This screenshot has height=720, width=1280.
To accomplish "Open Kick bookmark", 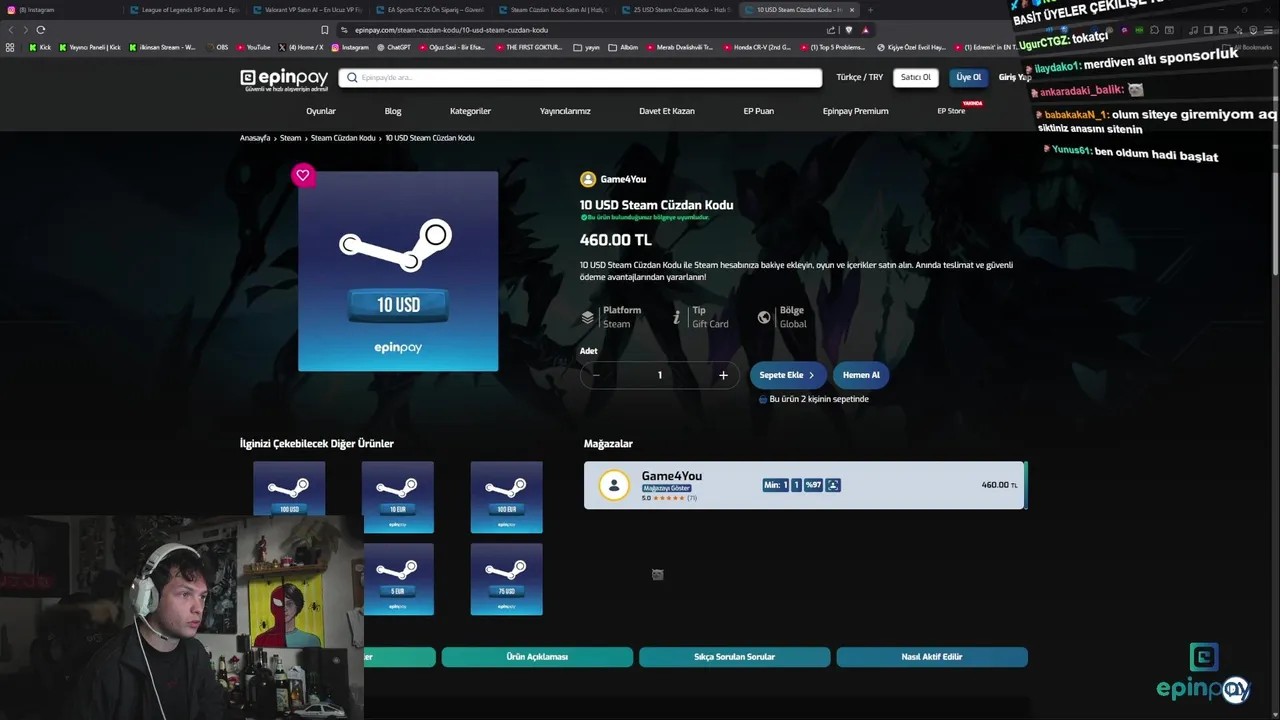I will (x=40, y=47).
